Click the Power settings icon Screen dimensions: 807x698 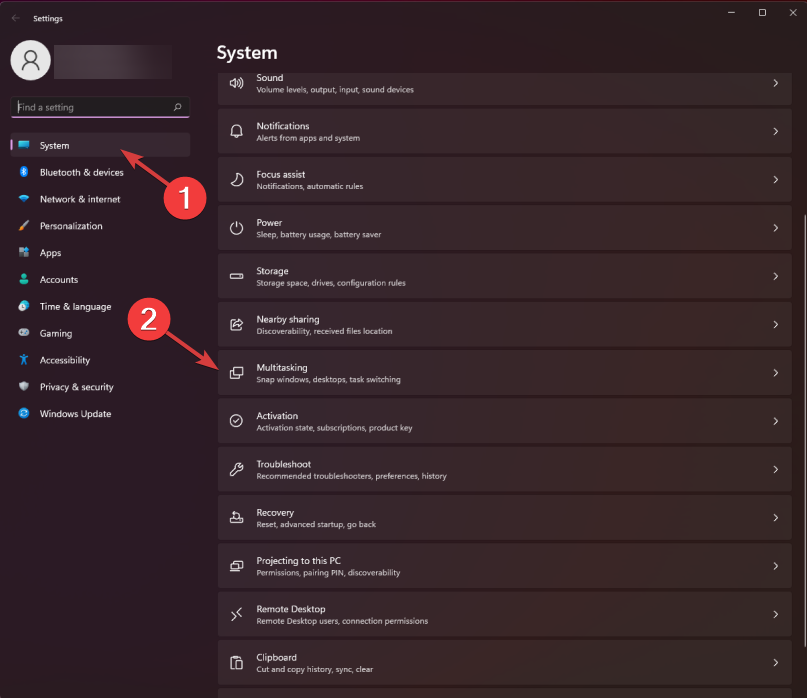click(x=236, y=227)
